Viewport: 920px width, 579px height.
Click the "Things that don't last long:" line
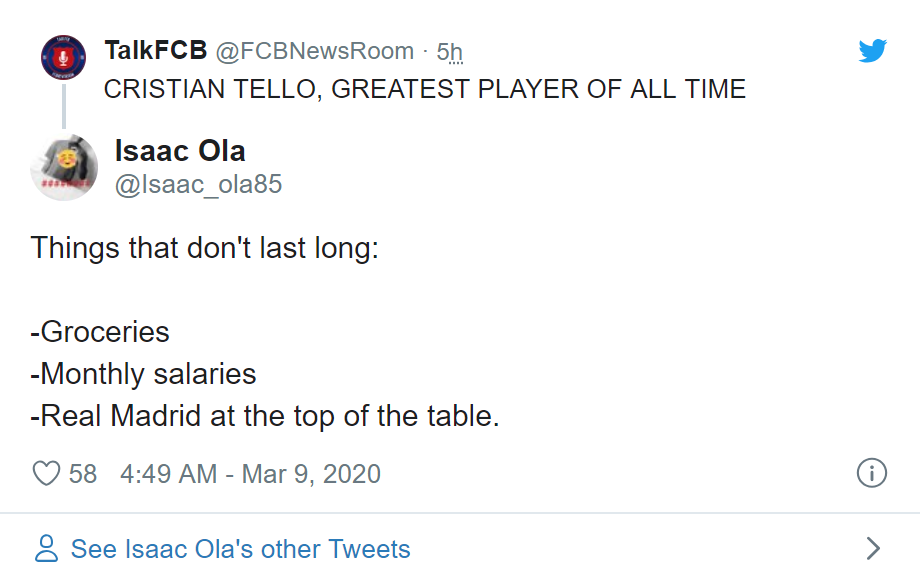(205, 247)
